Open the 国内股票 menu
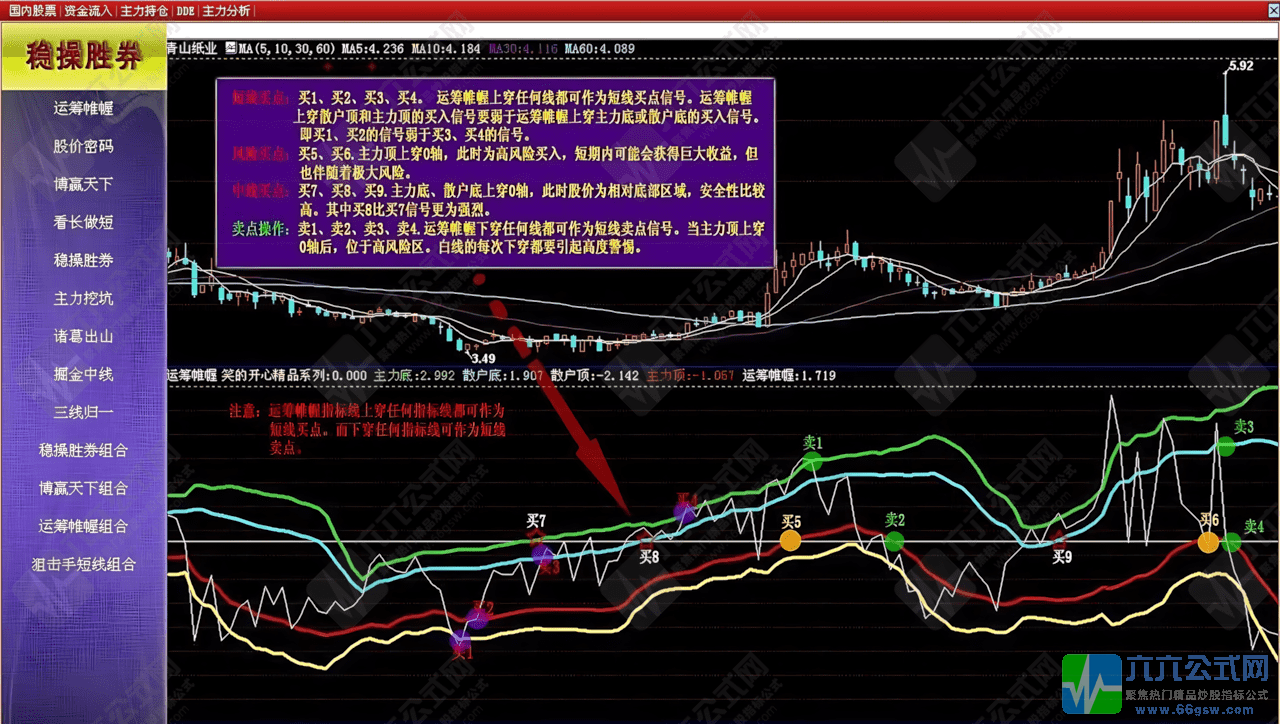 (x=31, y=11)
